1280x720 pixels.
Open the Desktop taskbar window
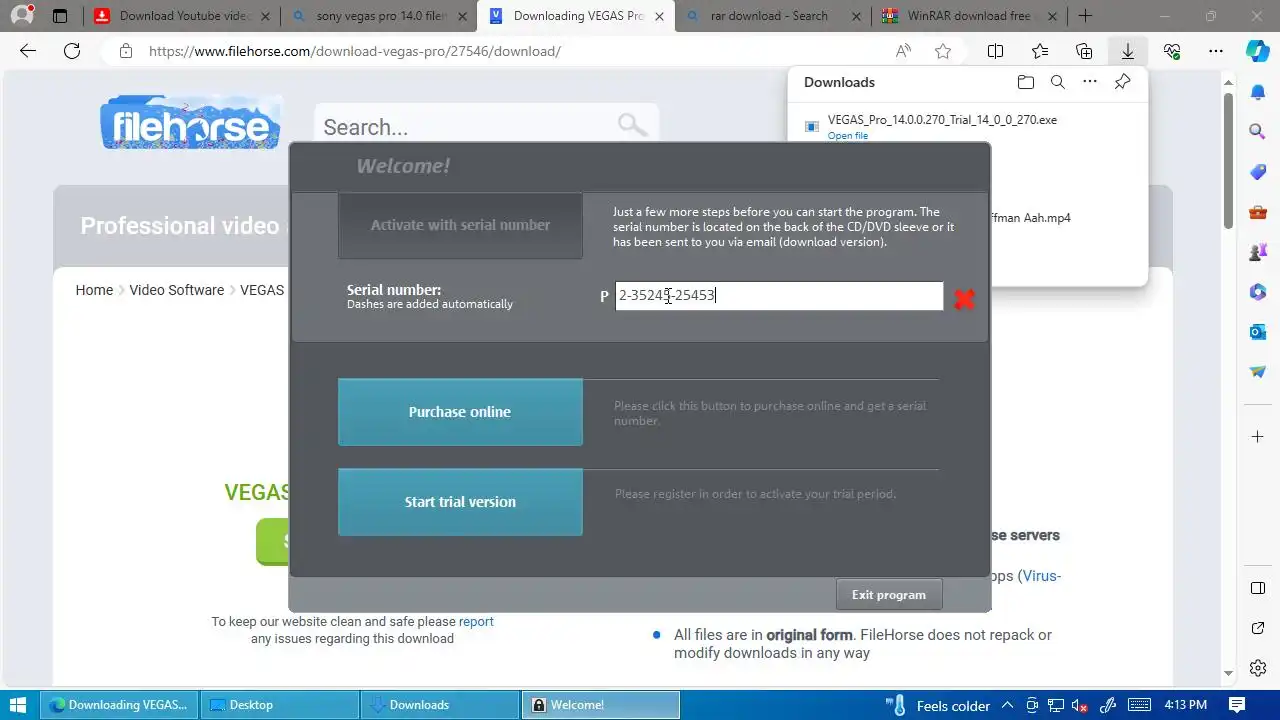coord(279,705)
